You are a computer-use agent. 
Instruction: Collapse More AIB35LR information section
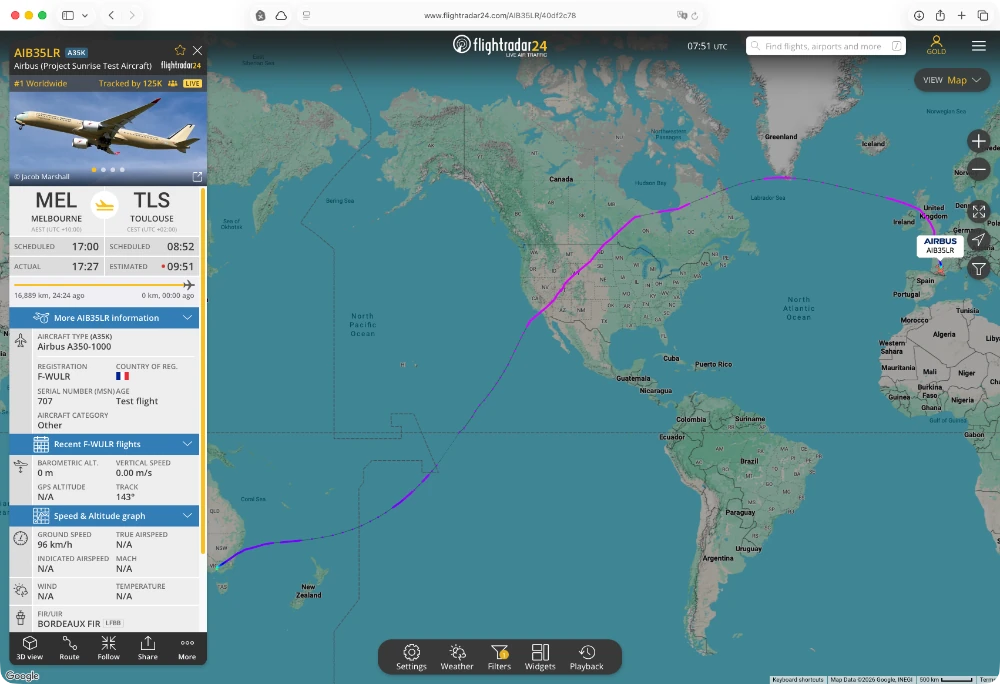(104, 317)
